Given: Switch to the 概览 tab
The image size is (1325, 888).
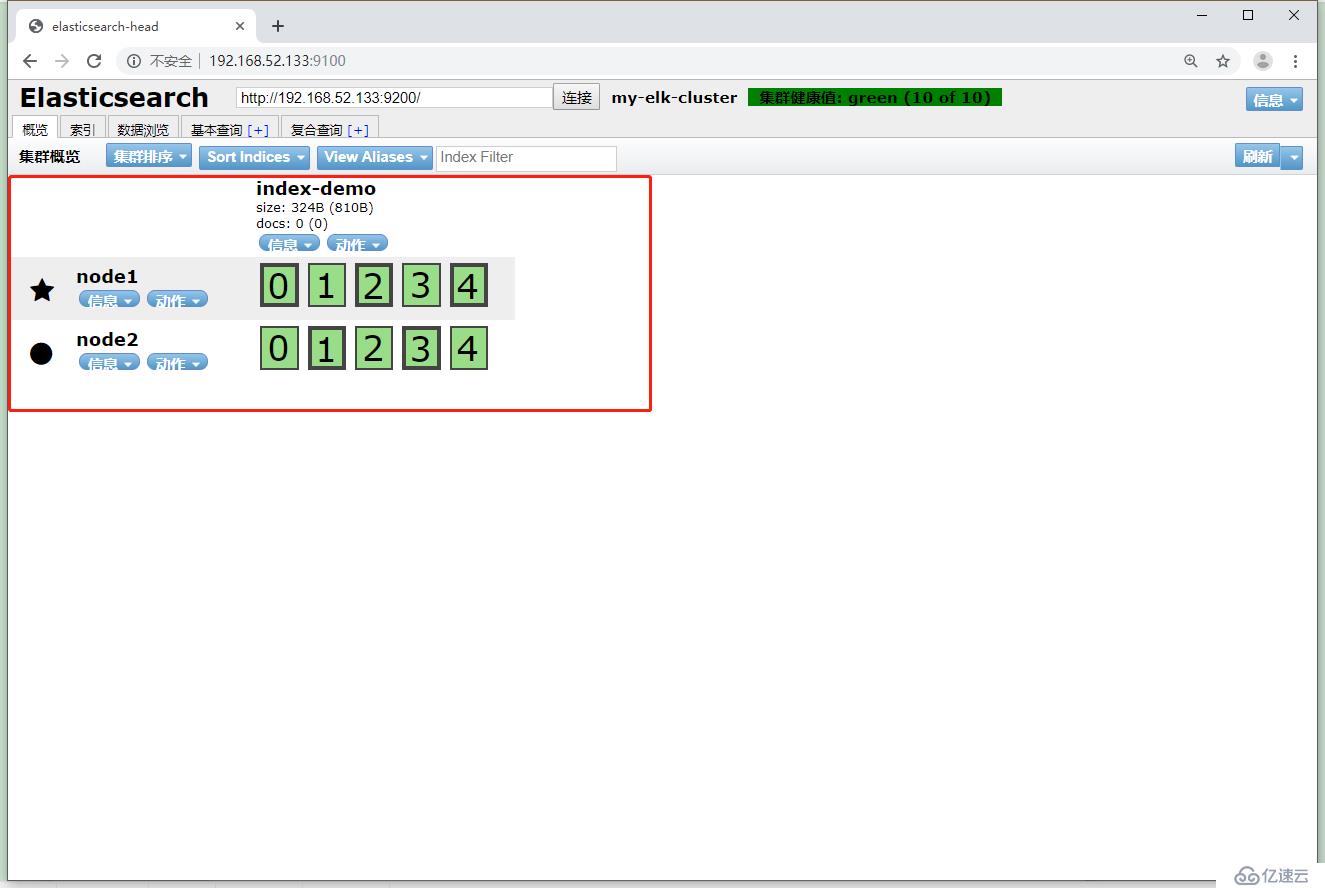Looking at the screenshot, I should tap(35, 129).
